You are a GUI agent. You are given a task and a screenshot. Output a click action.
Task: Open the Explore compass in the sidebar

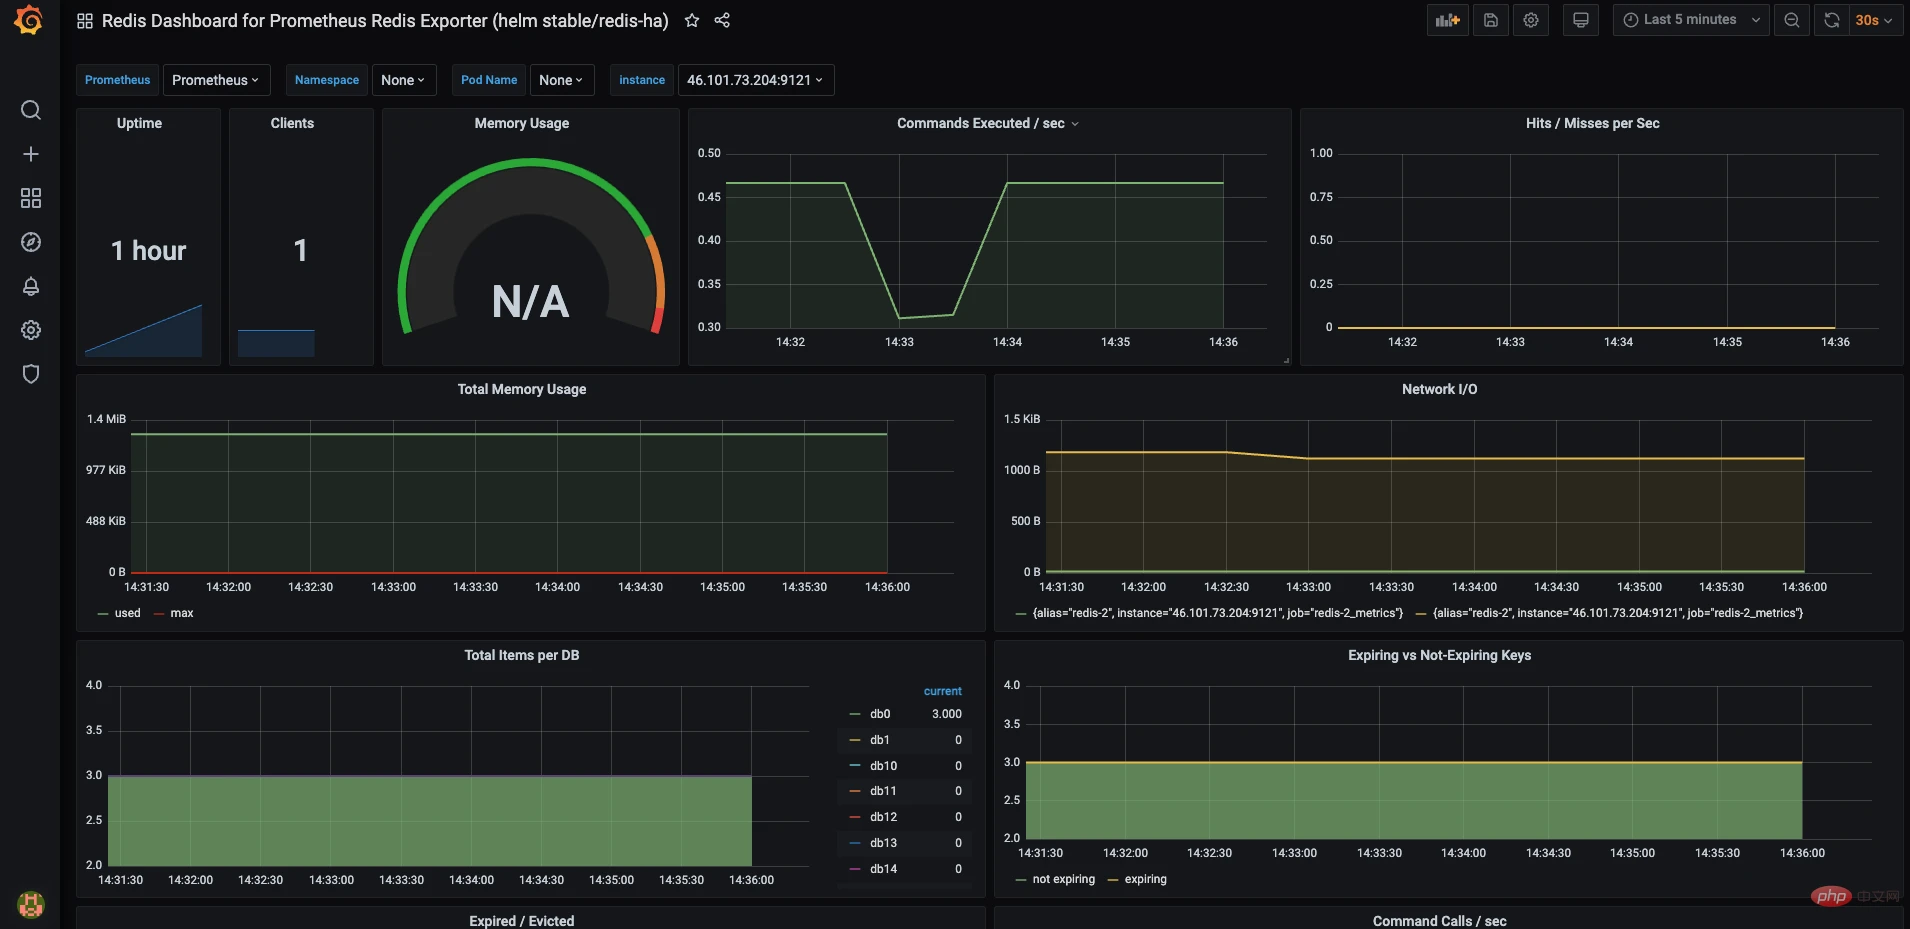click(30, 242)
